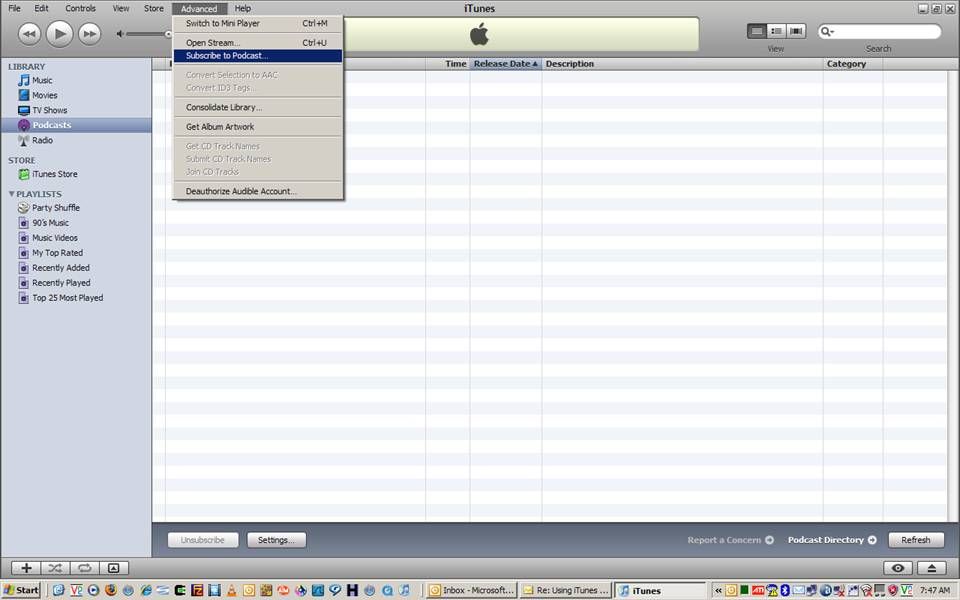
Task: Open the search magnifier options dropdown
Action: [x=827, y=31]
